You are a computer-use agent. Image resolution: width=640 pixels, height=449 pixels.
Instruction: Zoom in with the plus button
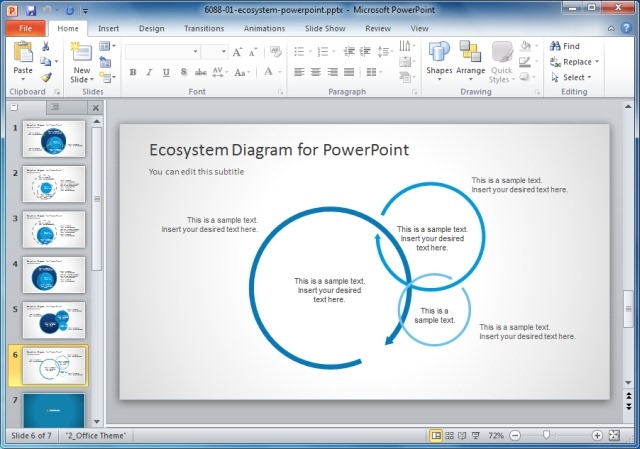point(597,436)
